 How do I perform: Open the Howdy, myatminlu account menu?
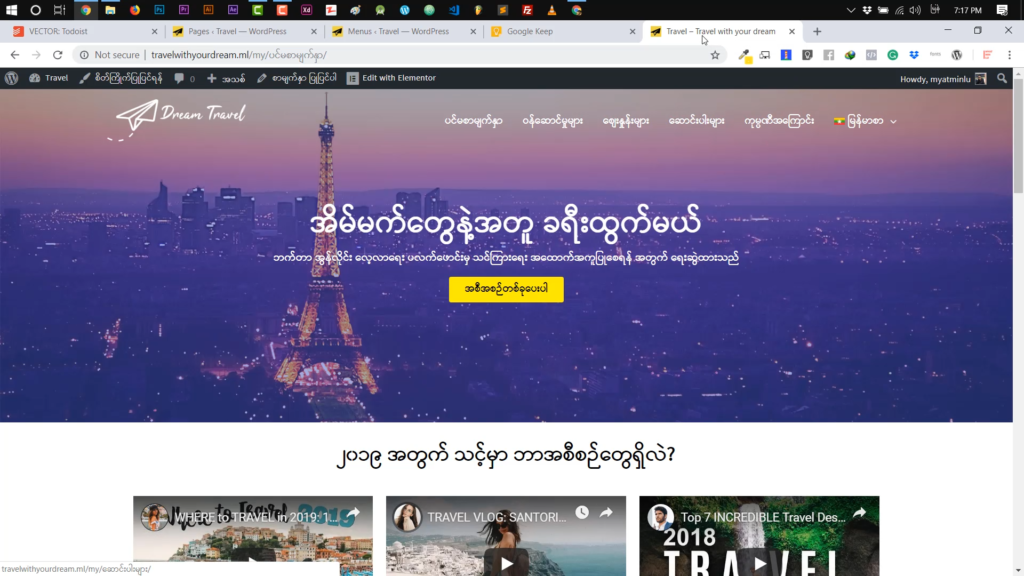[943, 78]
